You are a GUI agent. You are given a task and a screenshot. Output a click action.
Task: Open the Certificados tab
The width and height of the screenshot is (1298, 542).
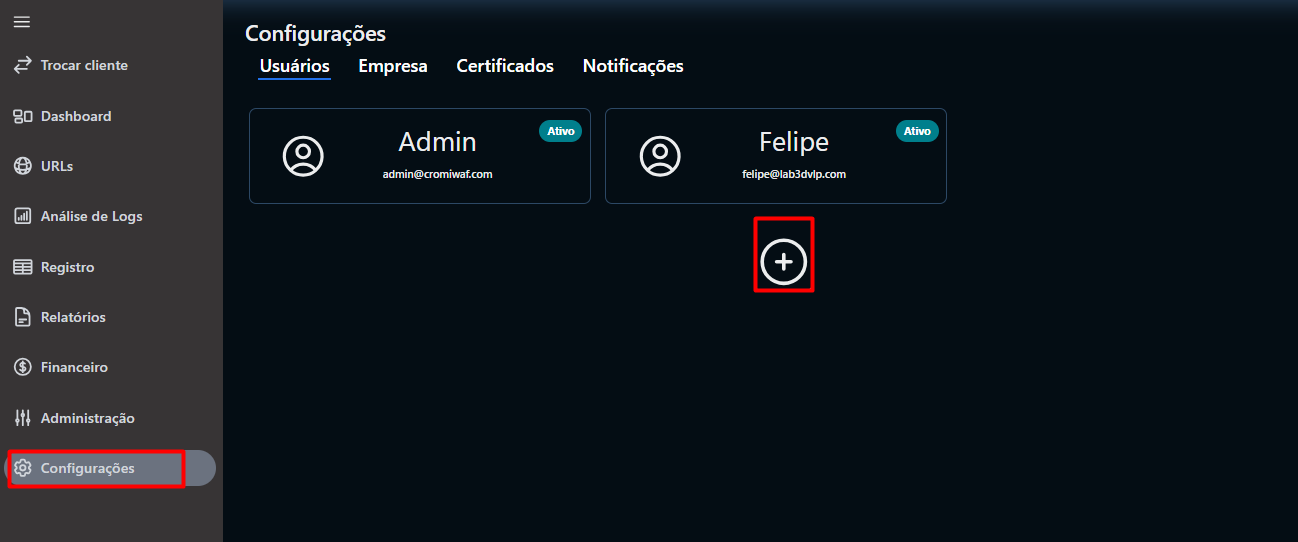505,66
